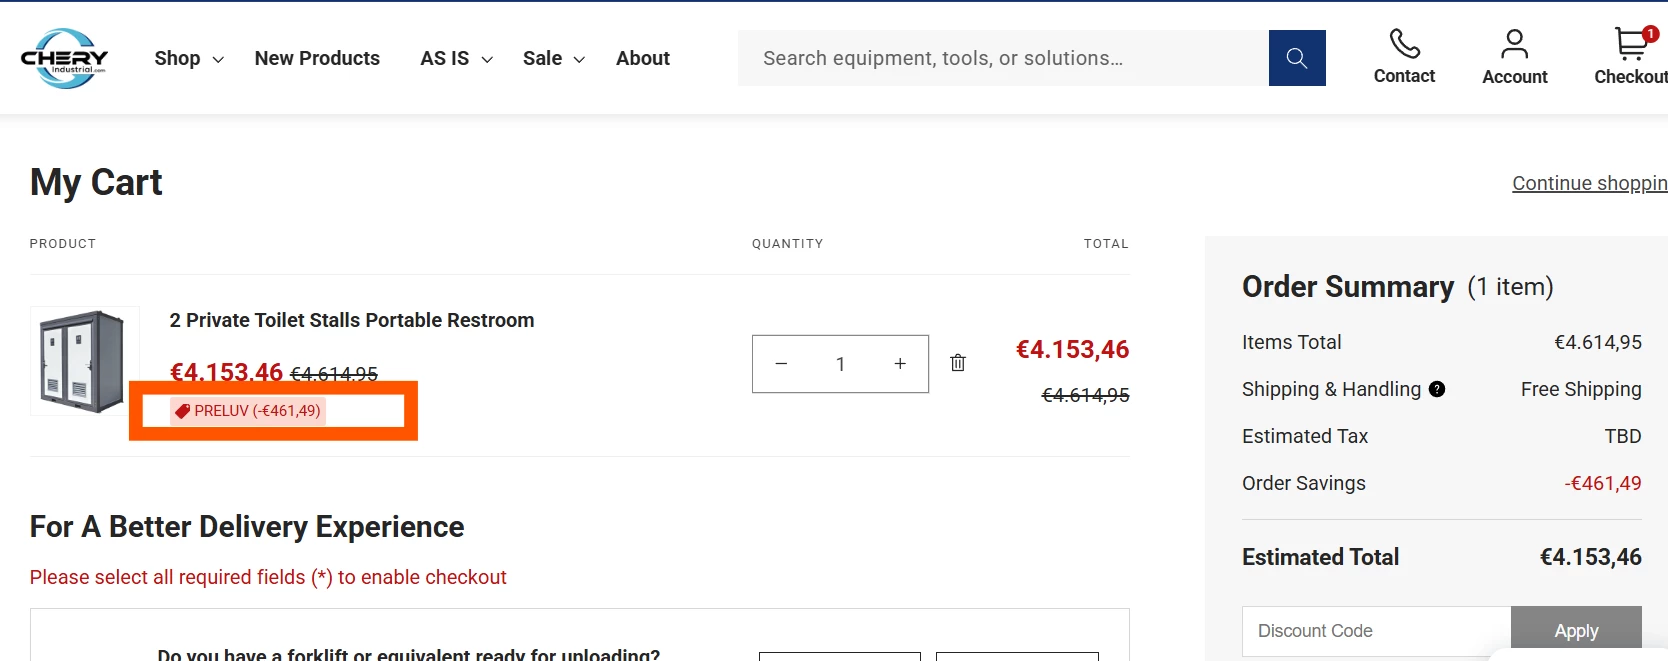The height and width of the screenshot is (661, 1668).
Task: Open the Account icon
Action: pyautogui.click(x=1513, y=44)
